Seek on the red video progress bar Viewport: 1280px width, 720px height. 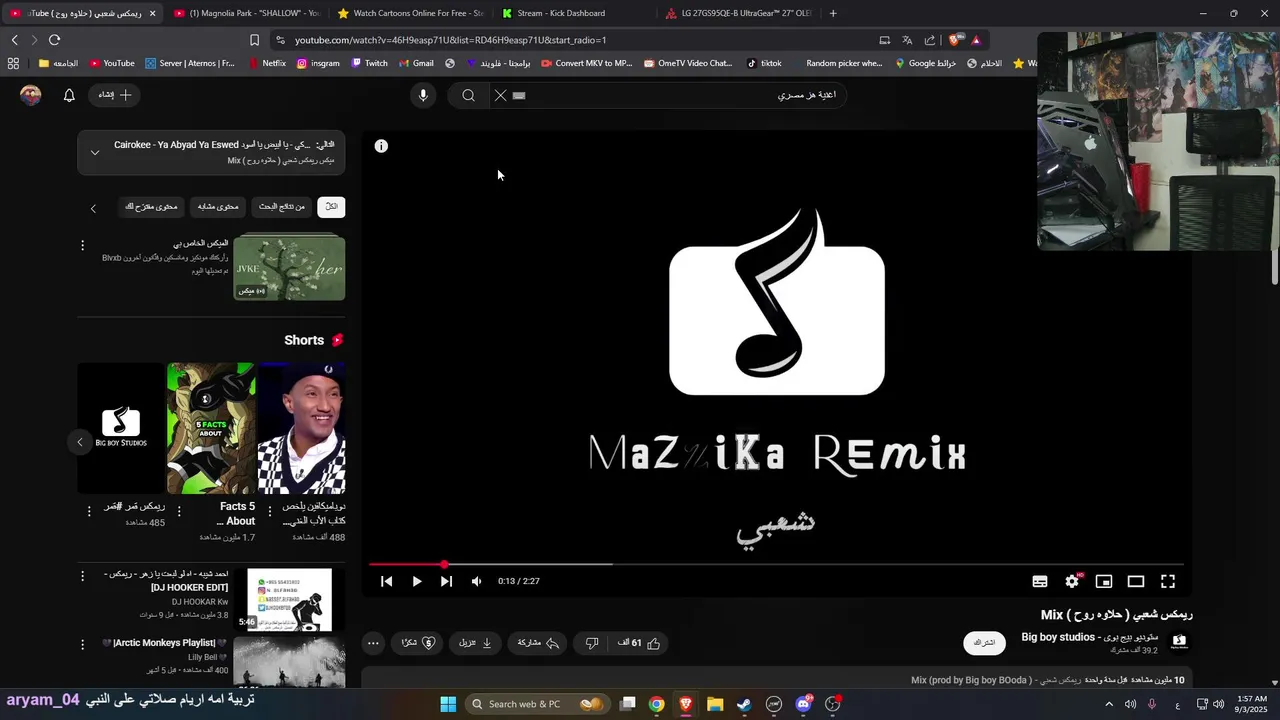[776, 564]
